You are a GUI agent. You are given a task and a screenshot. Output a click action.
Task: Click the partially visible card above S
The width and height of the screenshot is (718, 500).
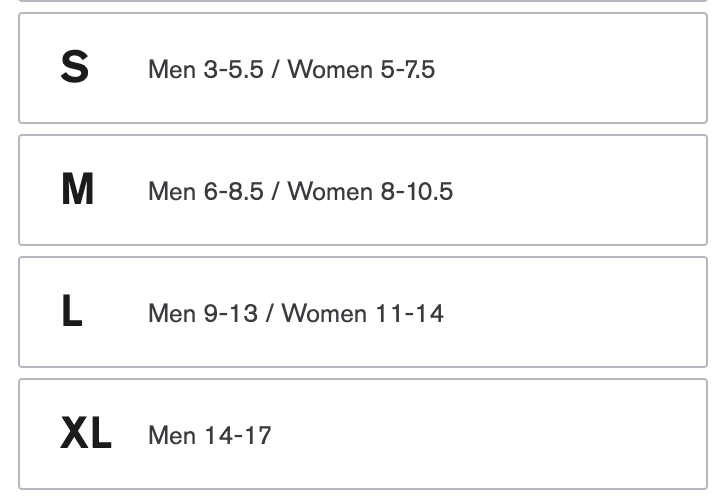coord(362,1)
